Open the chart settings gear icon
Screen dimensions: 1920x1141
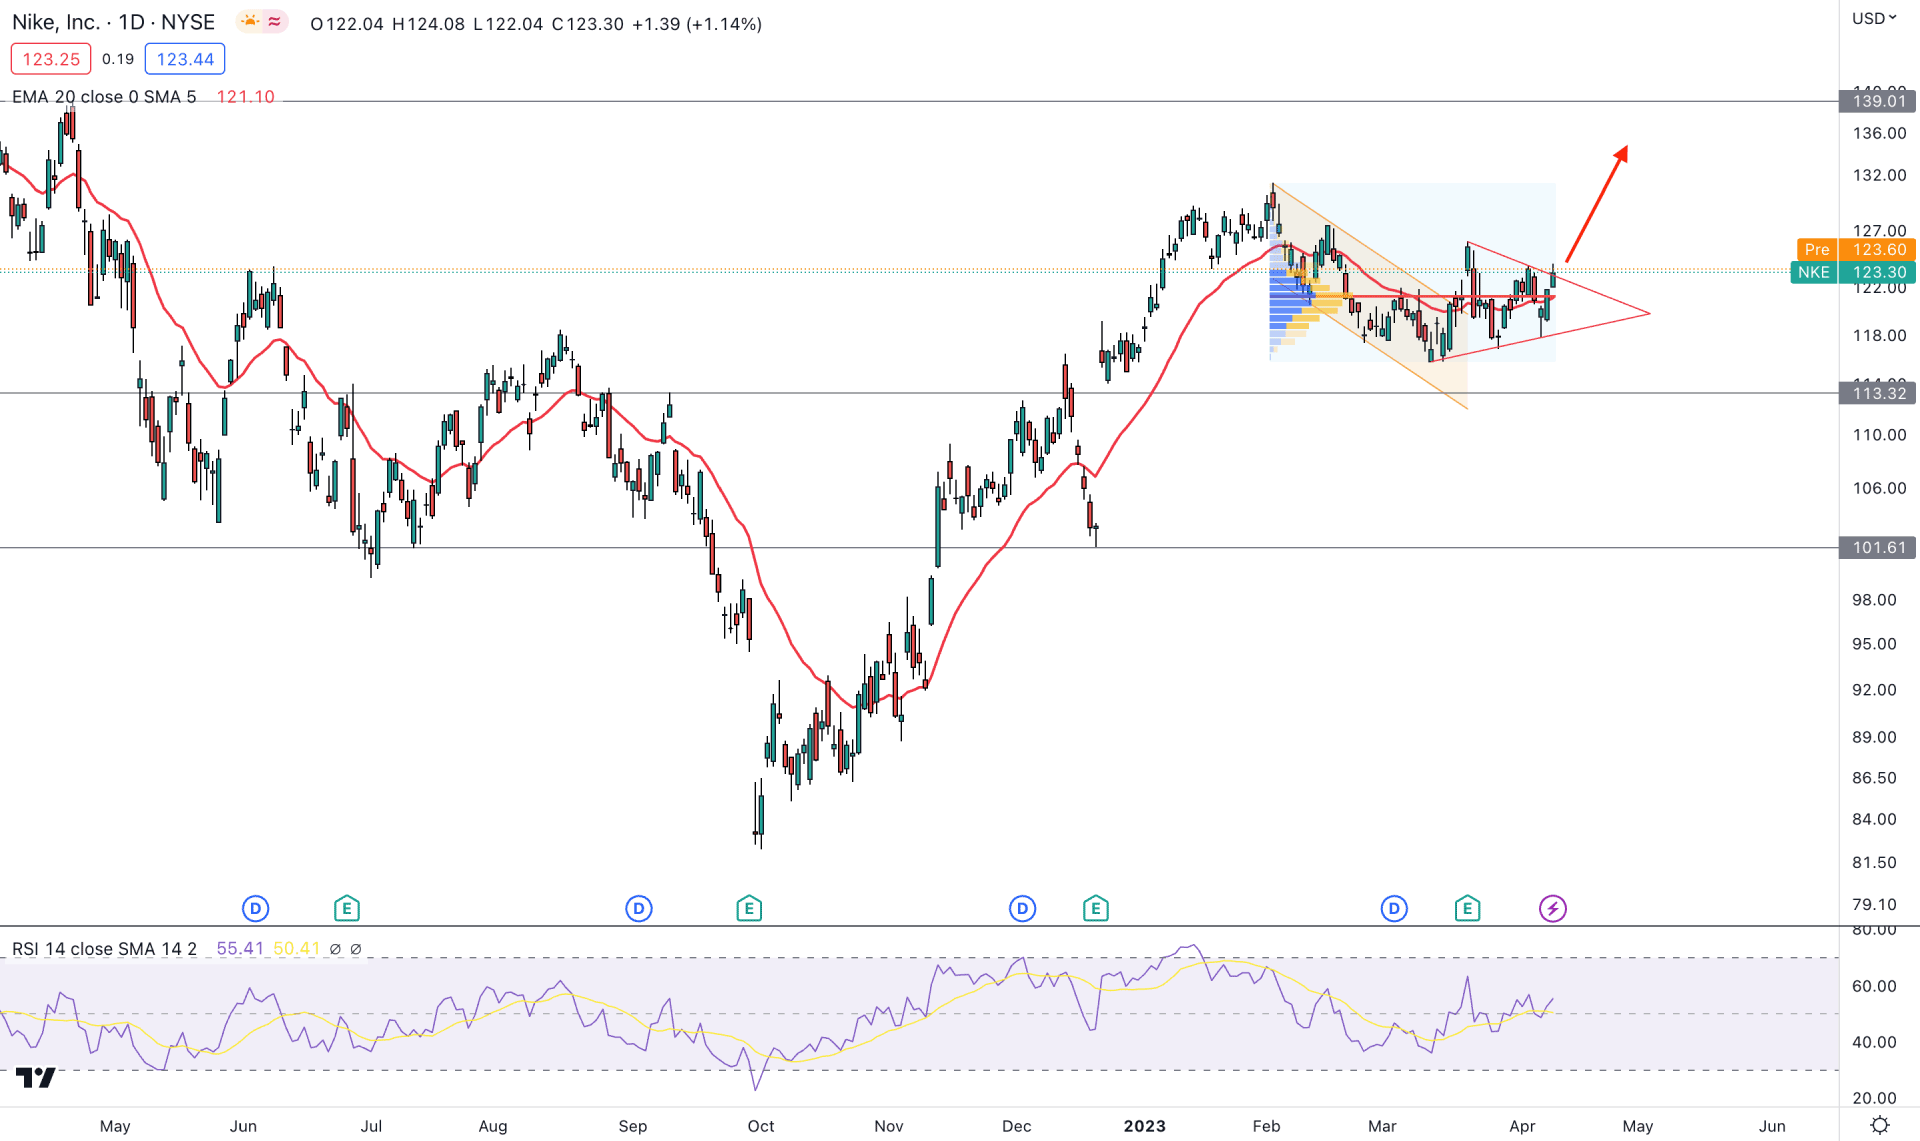(1880, 1125)
